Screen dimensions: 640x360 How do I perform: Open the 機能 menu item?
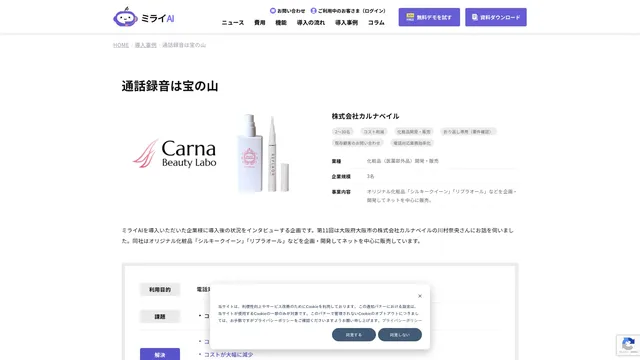[x=281, y=23]
